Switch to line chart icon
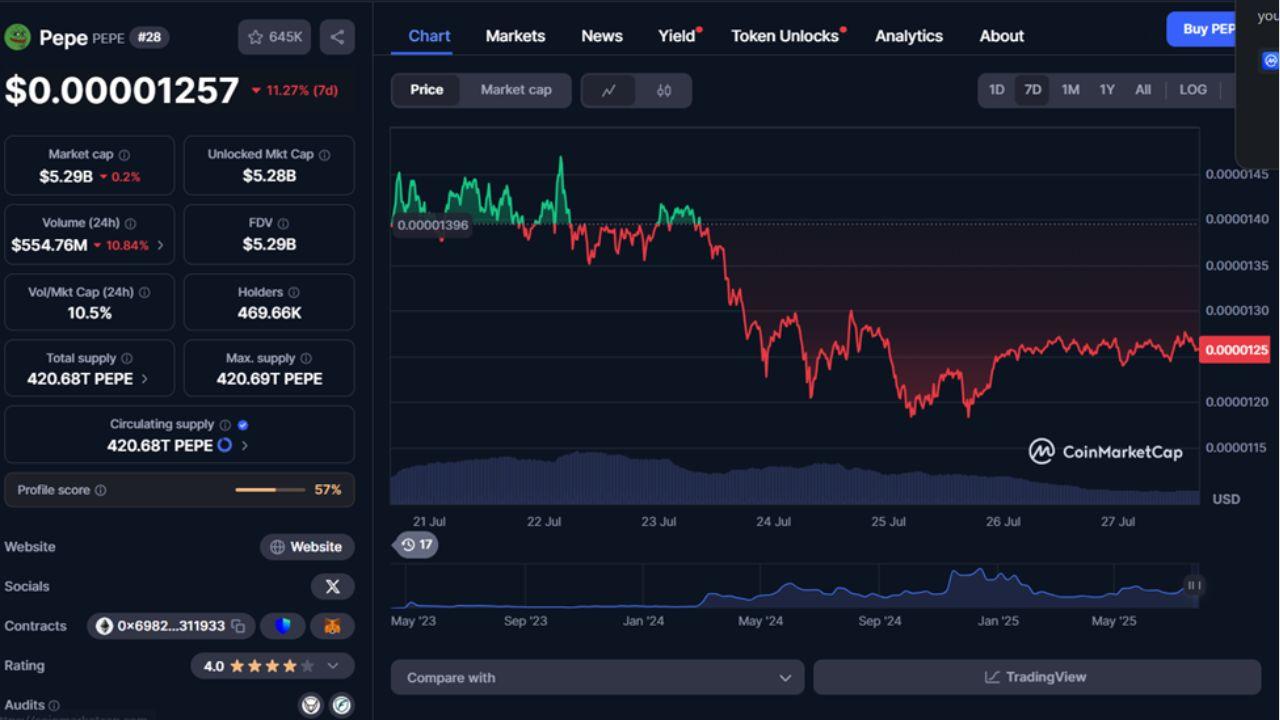 (609, 90)
